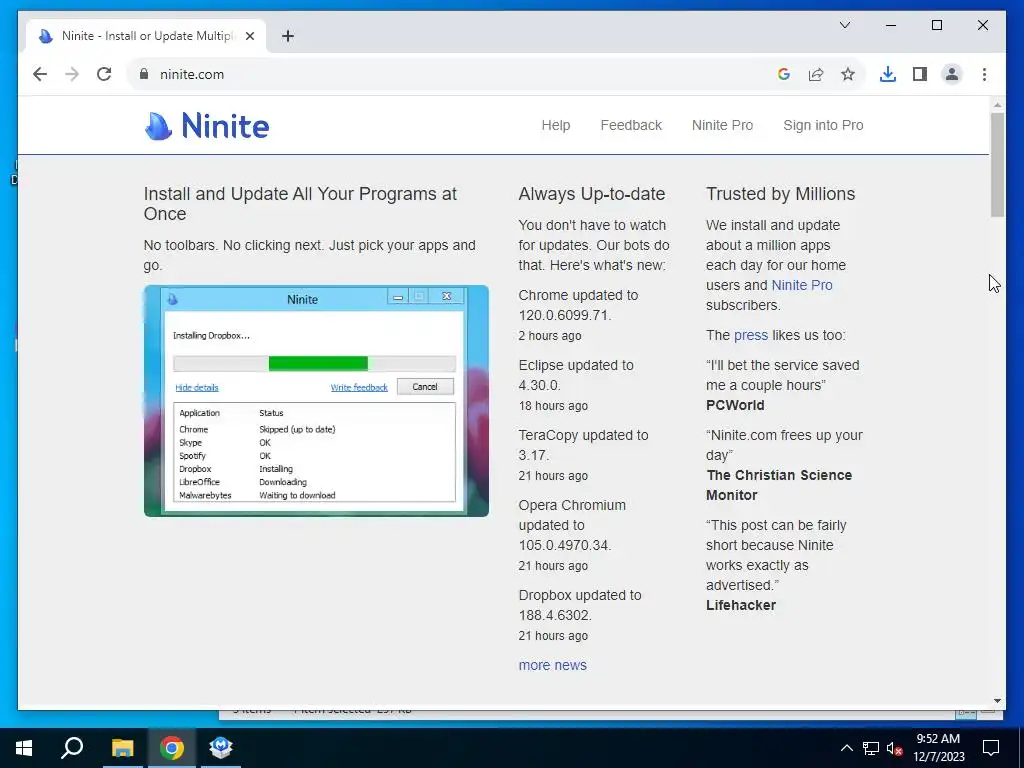Open the taskbar clock and date
1024x768 pixels.
coord(938,748)
